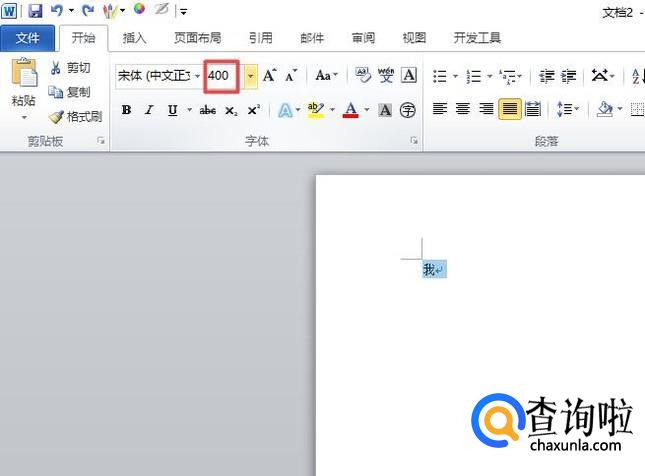
Task: Apply italic with the I icon
Action: click(x=149, y=110)
